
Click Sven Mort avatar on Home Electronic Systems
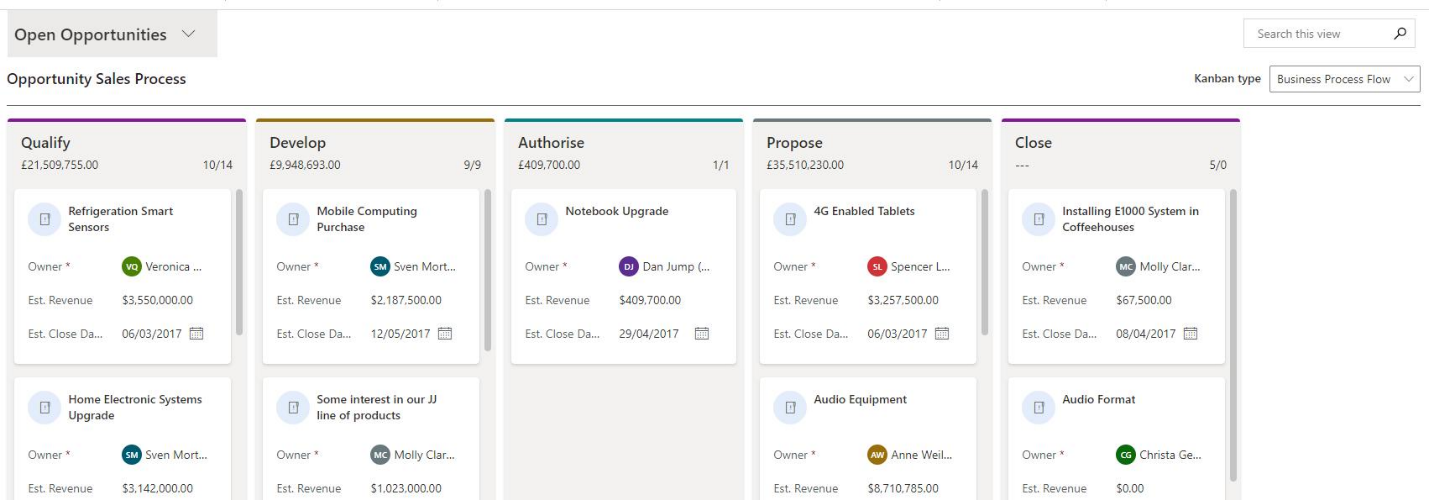pyautogui.click(x=132, y=455)
